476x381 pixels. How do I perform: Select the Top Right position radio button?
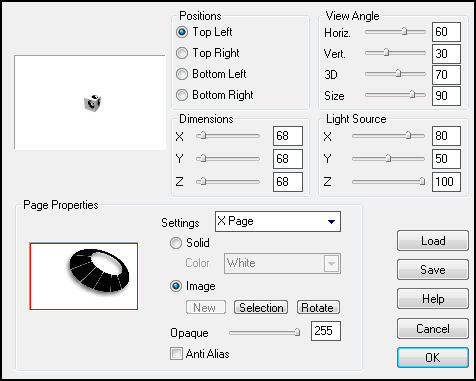(x=182, y=53)
